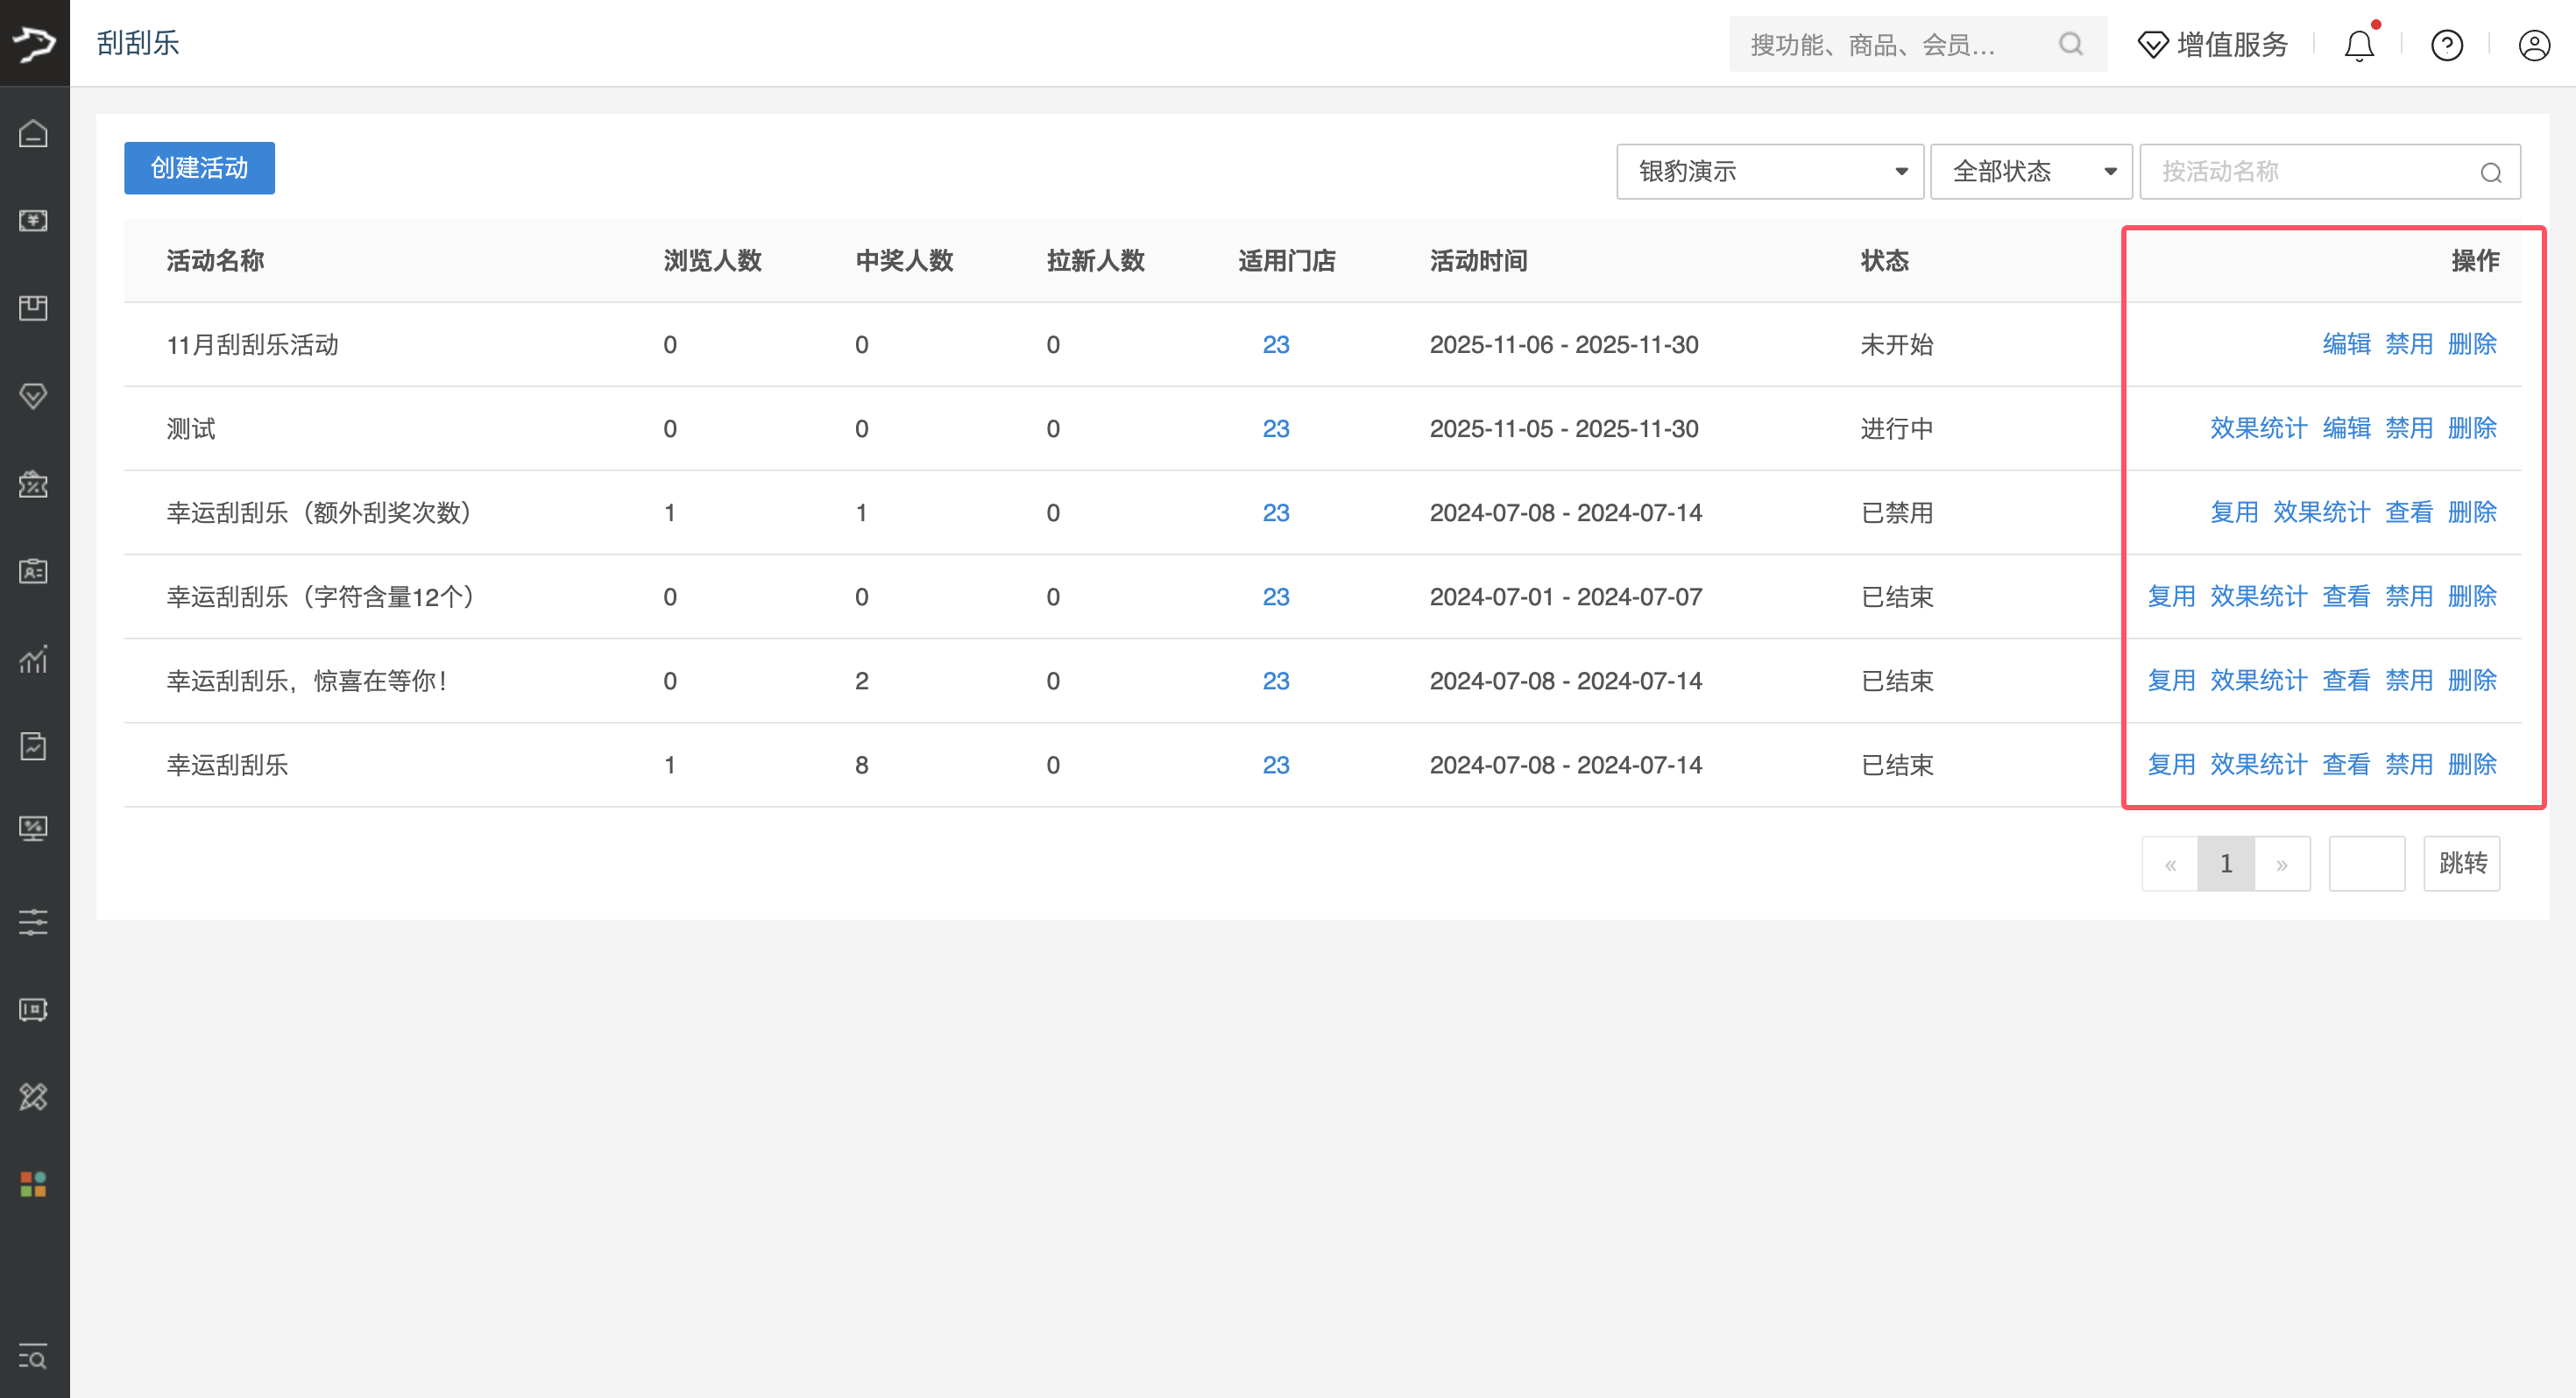
Task: Click the search menu icon at sidebar bottom
Action: coord(33,1357)
